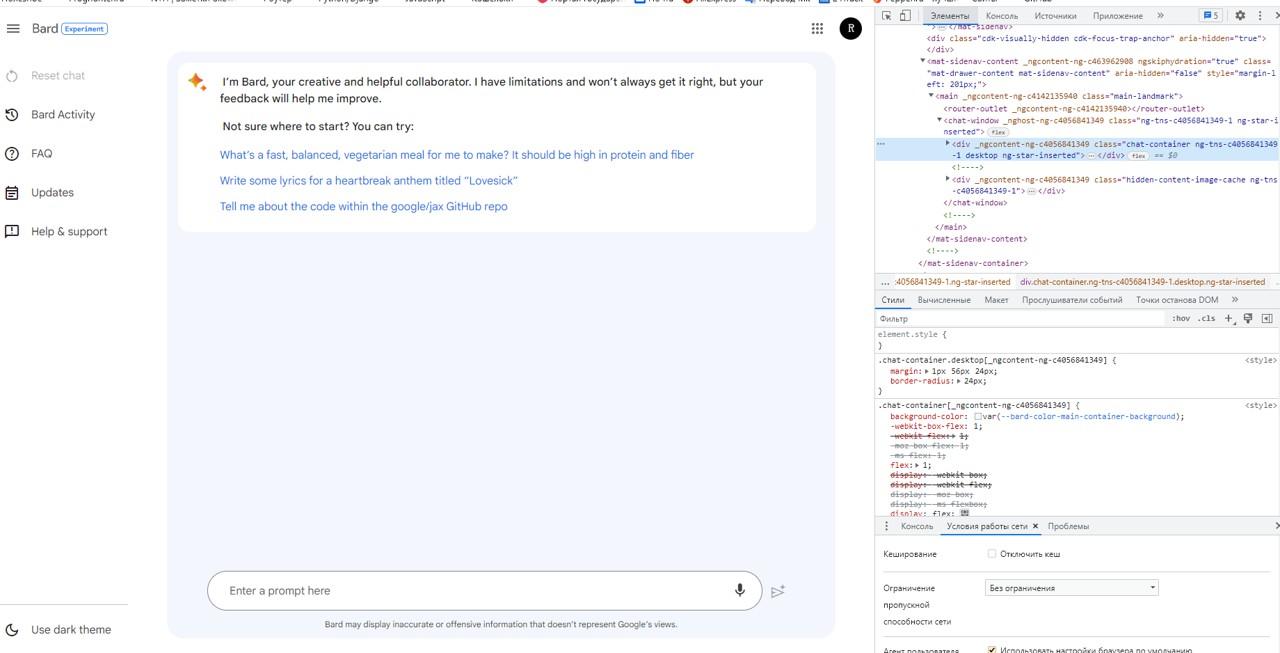The width and height of the screenshot is (1280, 653).
Task: Click the Lovesick lyrics suggestion link
Action: coord(369,181)
